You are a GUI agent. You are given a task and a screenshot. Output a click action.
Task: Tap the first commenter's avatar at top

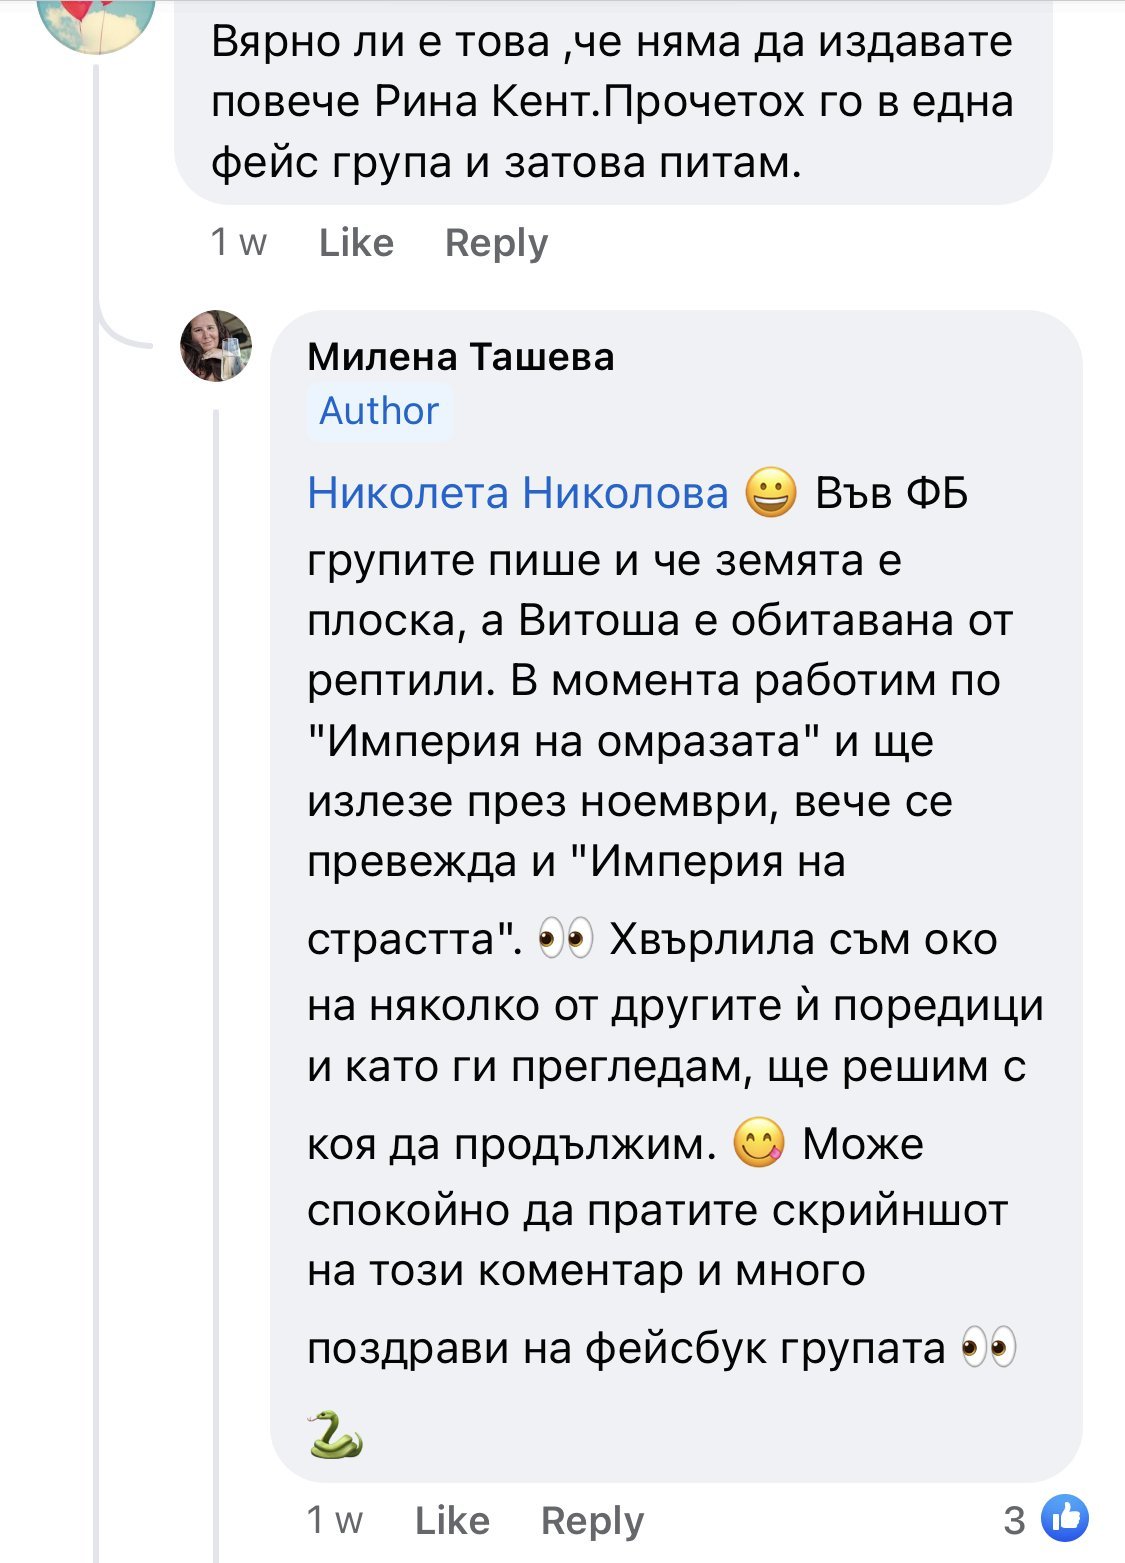95,20
